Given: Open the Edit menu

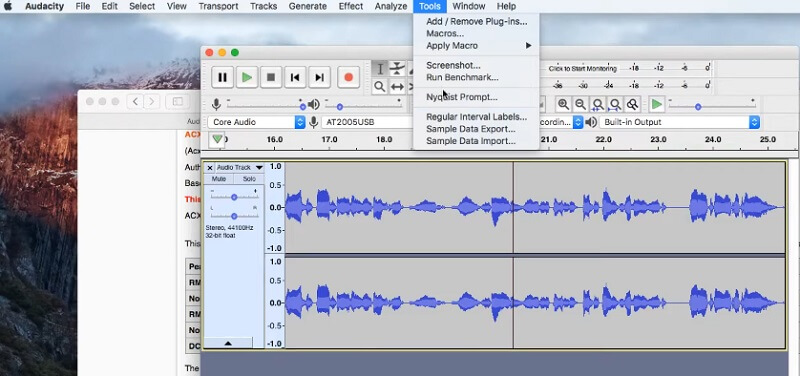Looking at the screenshot, I should pyautogui.click(x=109, y=6).
